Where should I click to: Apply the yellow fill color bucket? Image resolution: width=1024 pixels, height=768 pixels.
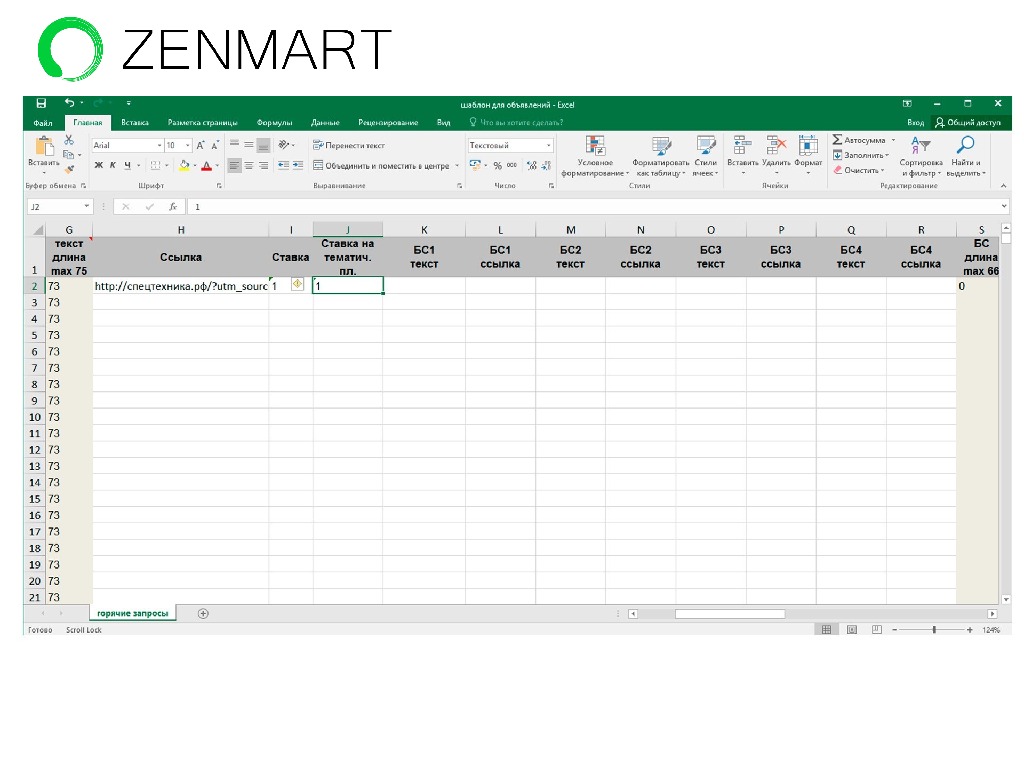click(184, 166)
